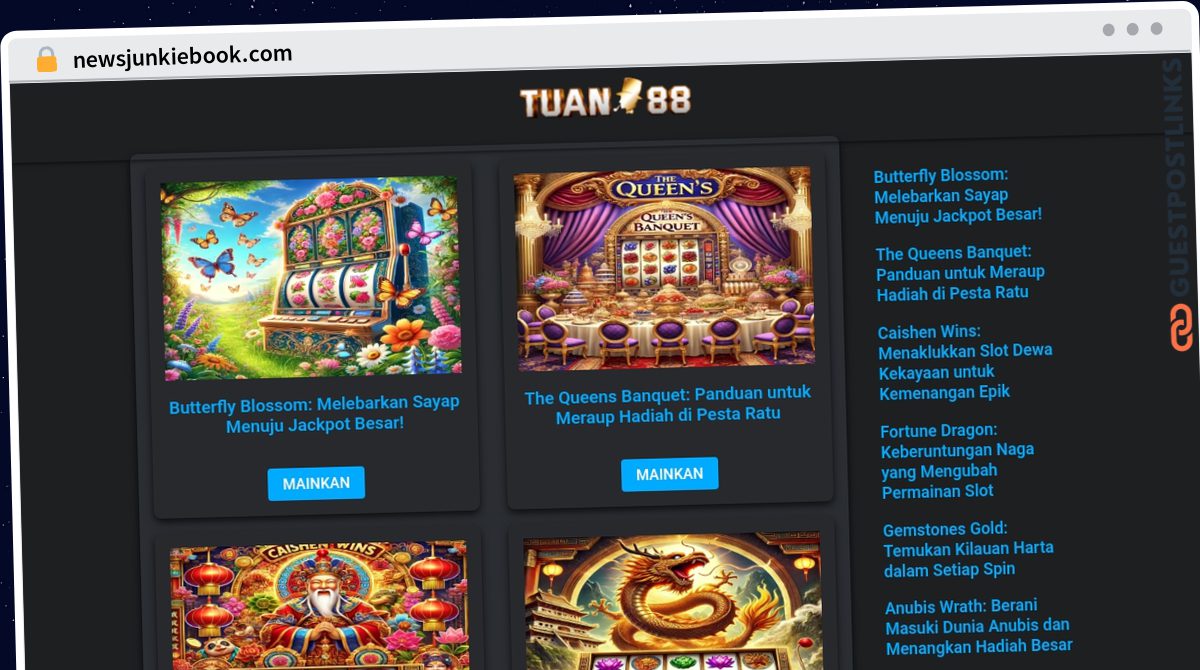The width and height of the screenshot is (1200, 670).
Task: Open the Butterfly Blossom card title link
Action: click(x=315, y=414)
